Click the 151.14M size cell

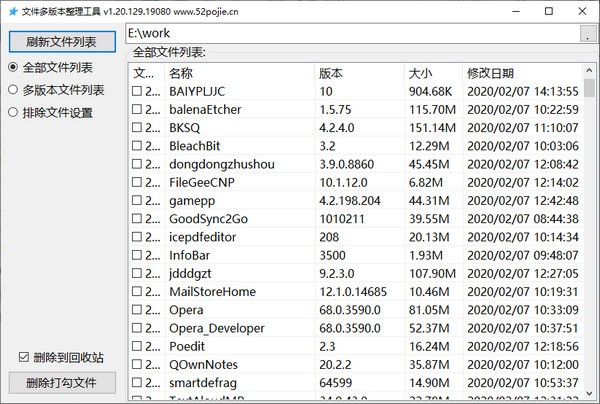(432, 128)
